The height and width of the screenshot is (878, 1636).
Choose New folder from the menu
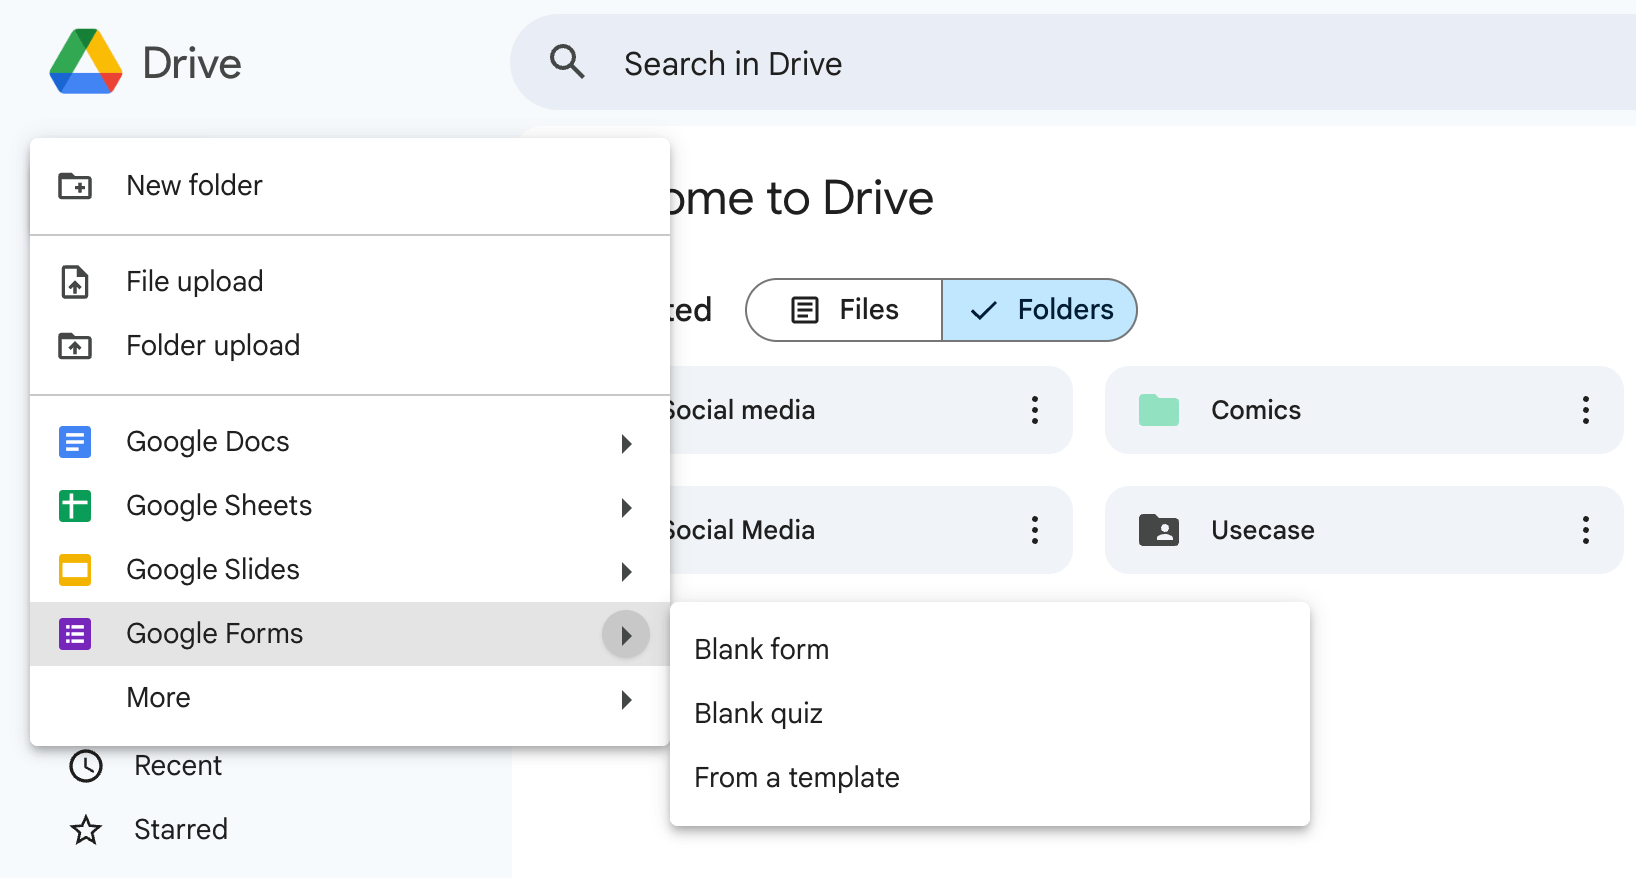(350, 186)
